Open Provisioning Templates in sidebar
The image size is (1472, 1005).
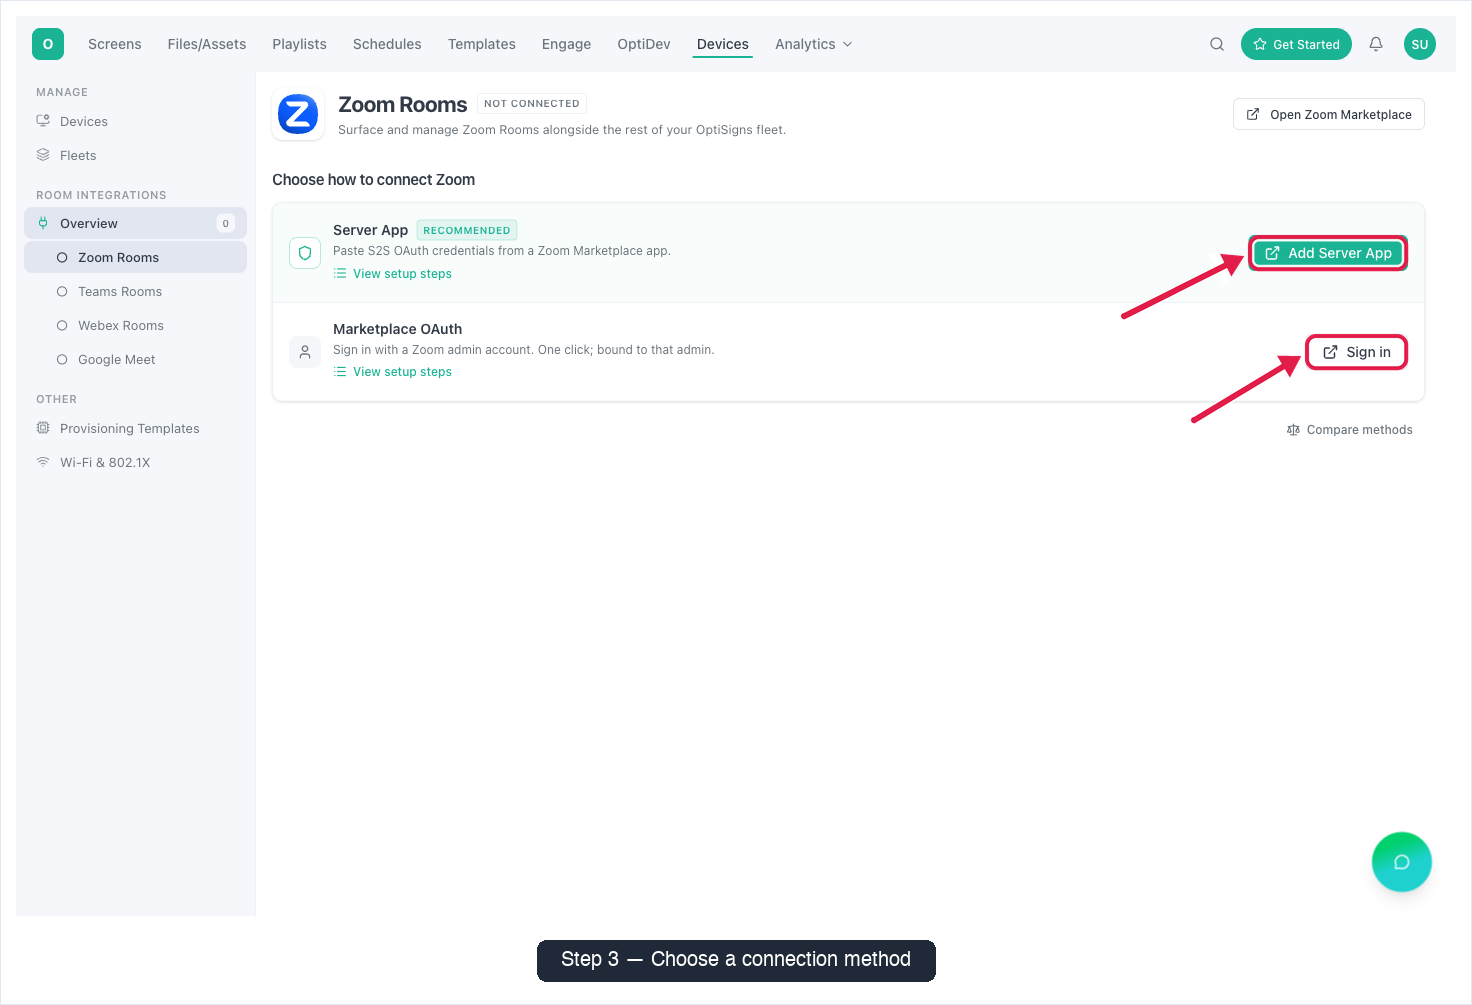(135, 428)
